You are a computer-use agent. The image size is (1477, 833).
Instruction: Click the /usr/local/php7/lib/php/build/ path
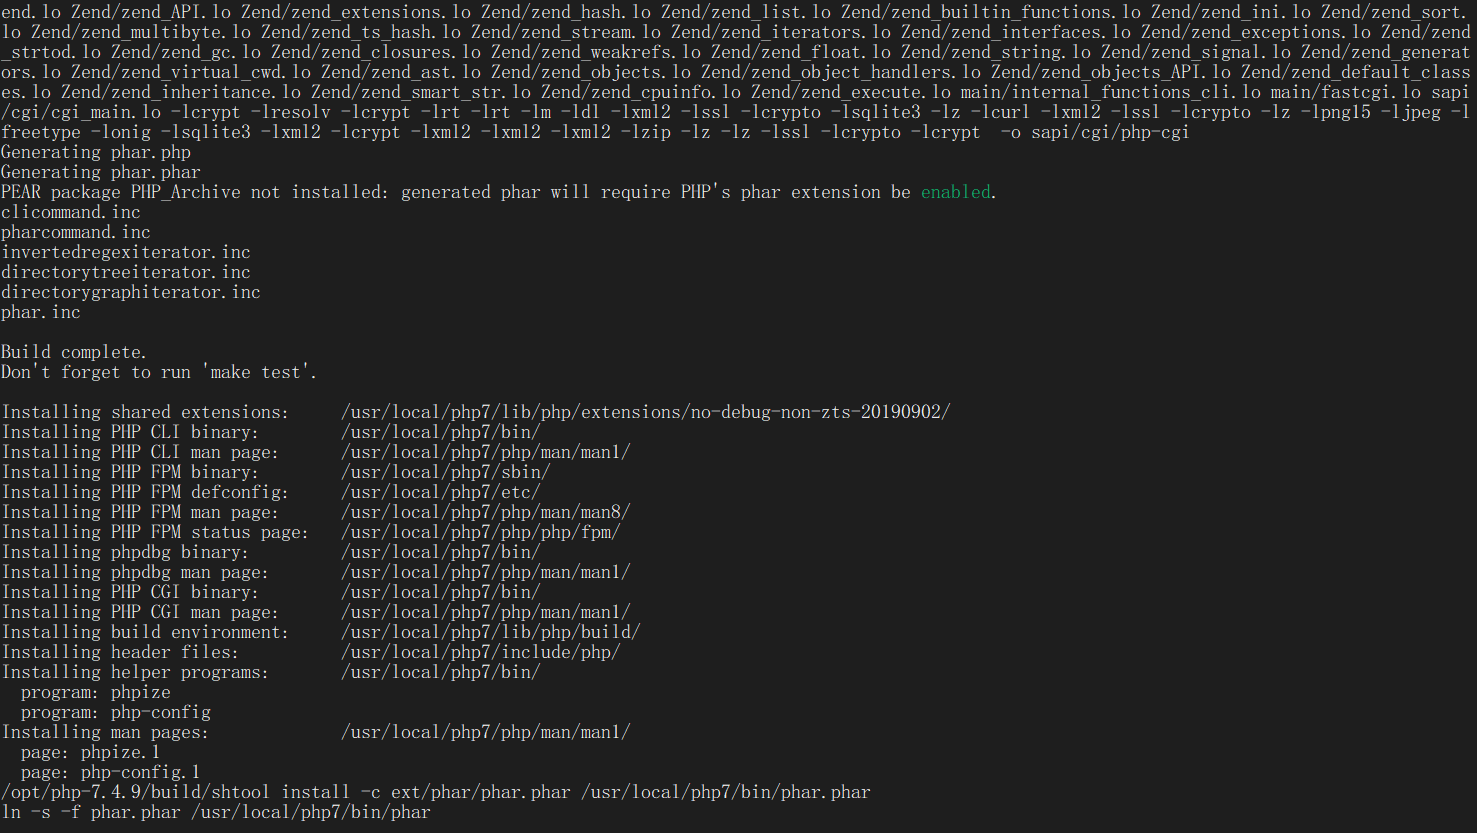coord(491,632)
